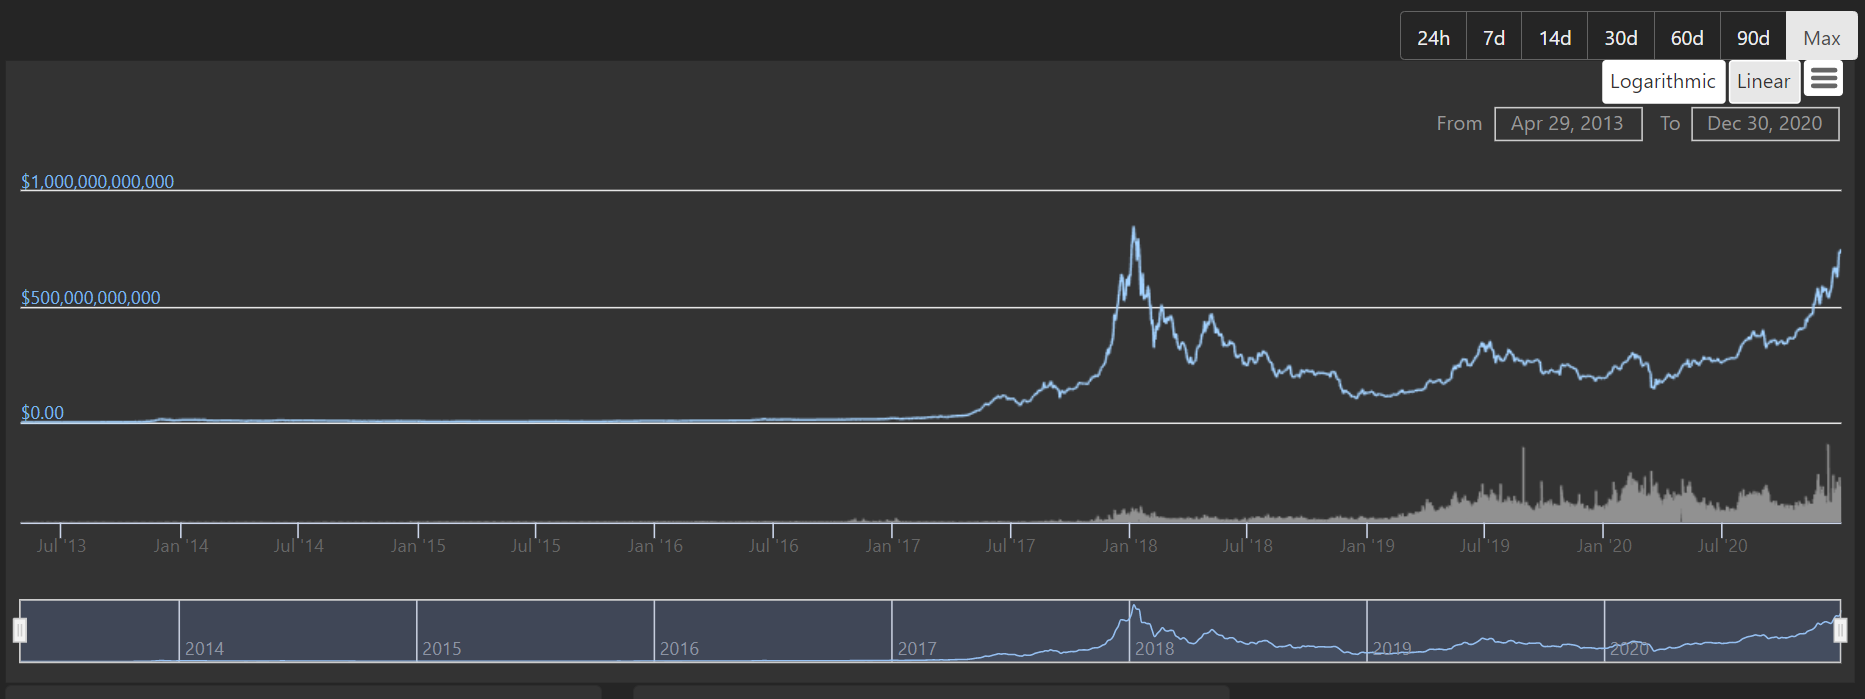Select the 60d time range
1865x699 pixels.
1686,38
